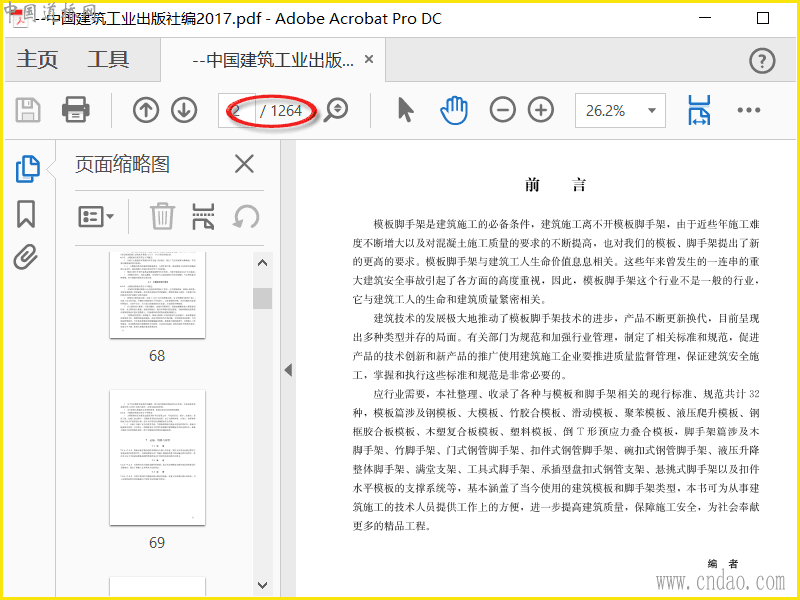Go to previous page with up arrow

point(146,110)
